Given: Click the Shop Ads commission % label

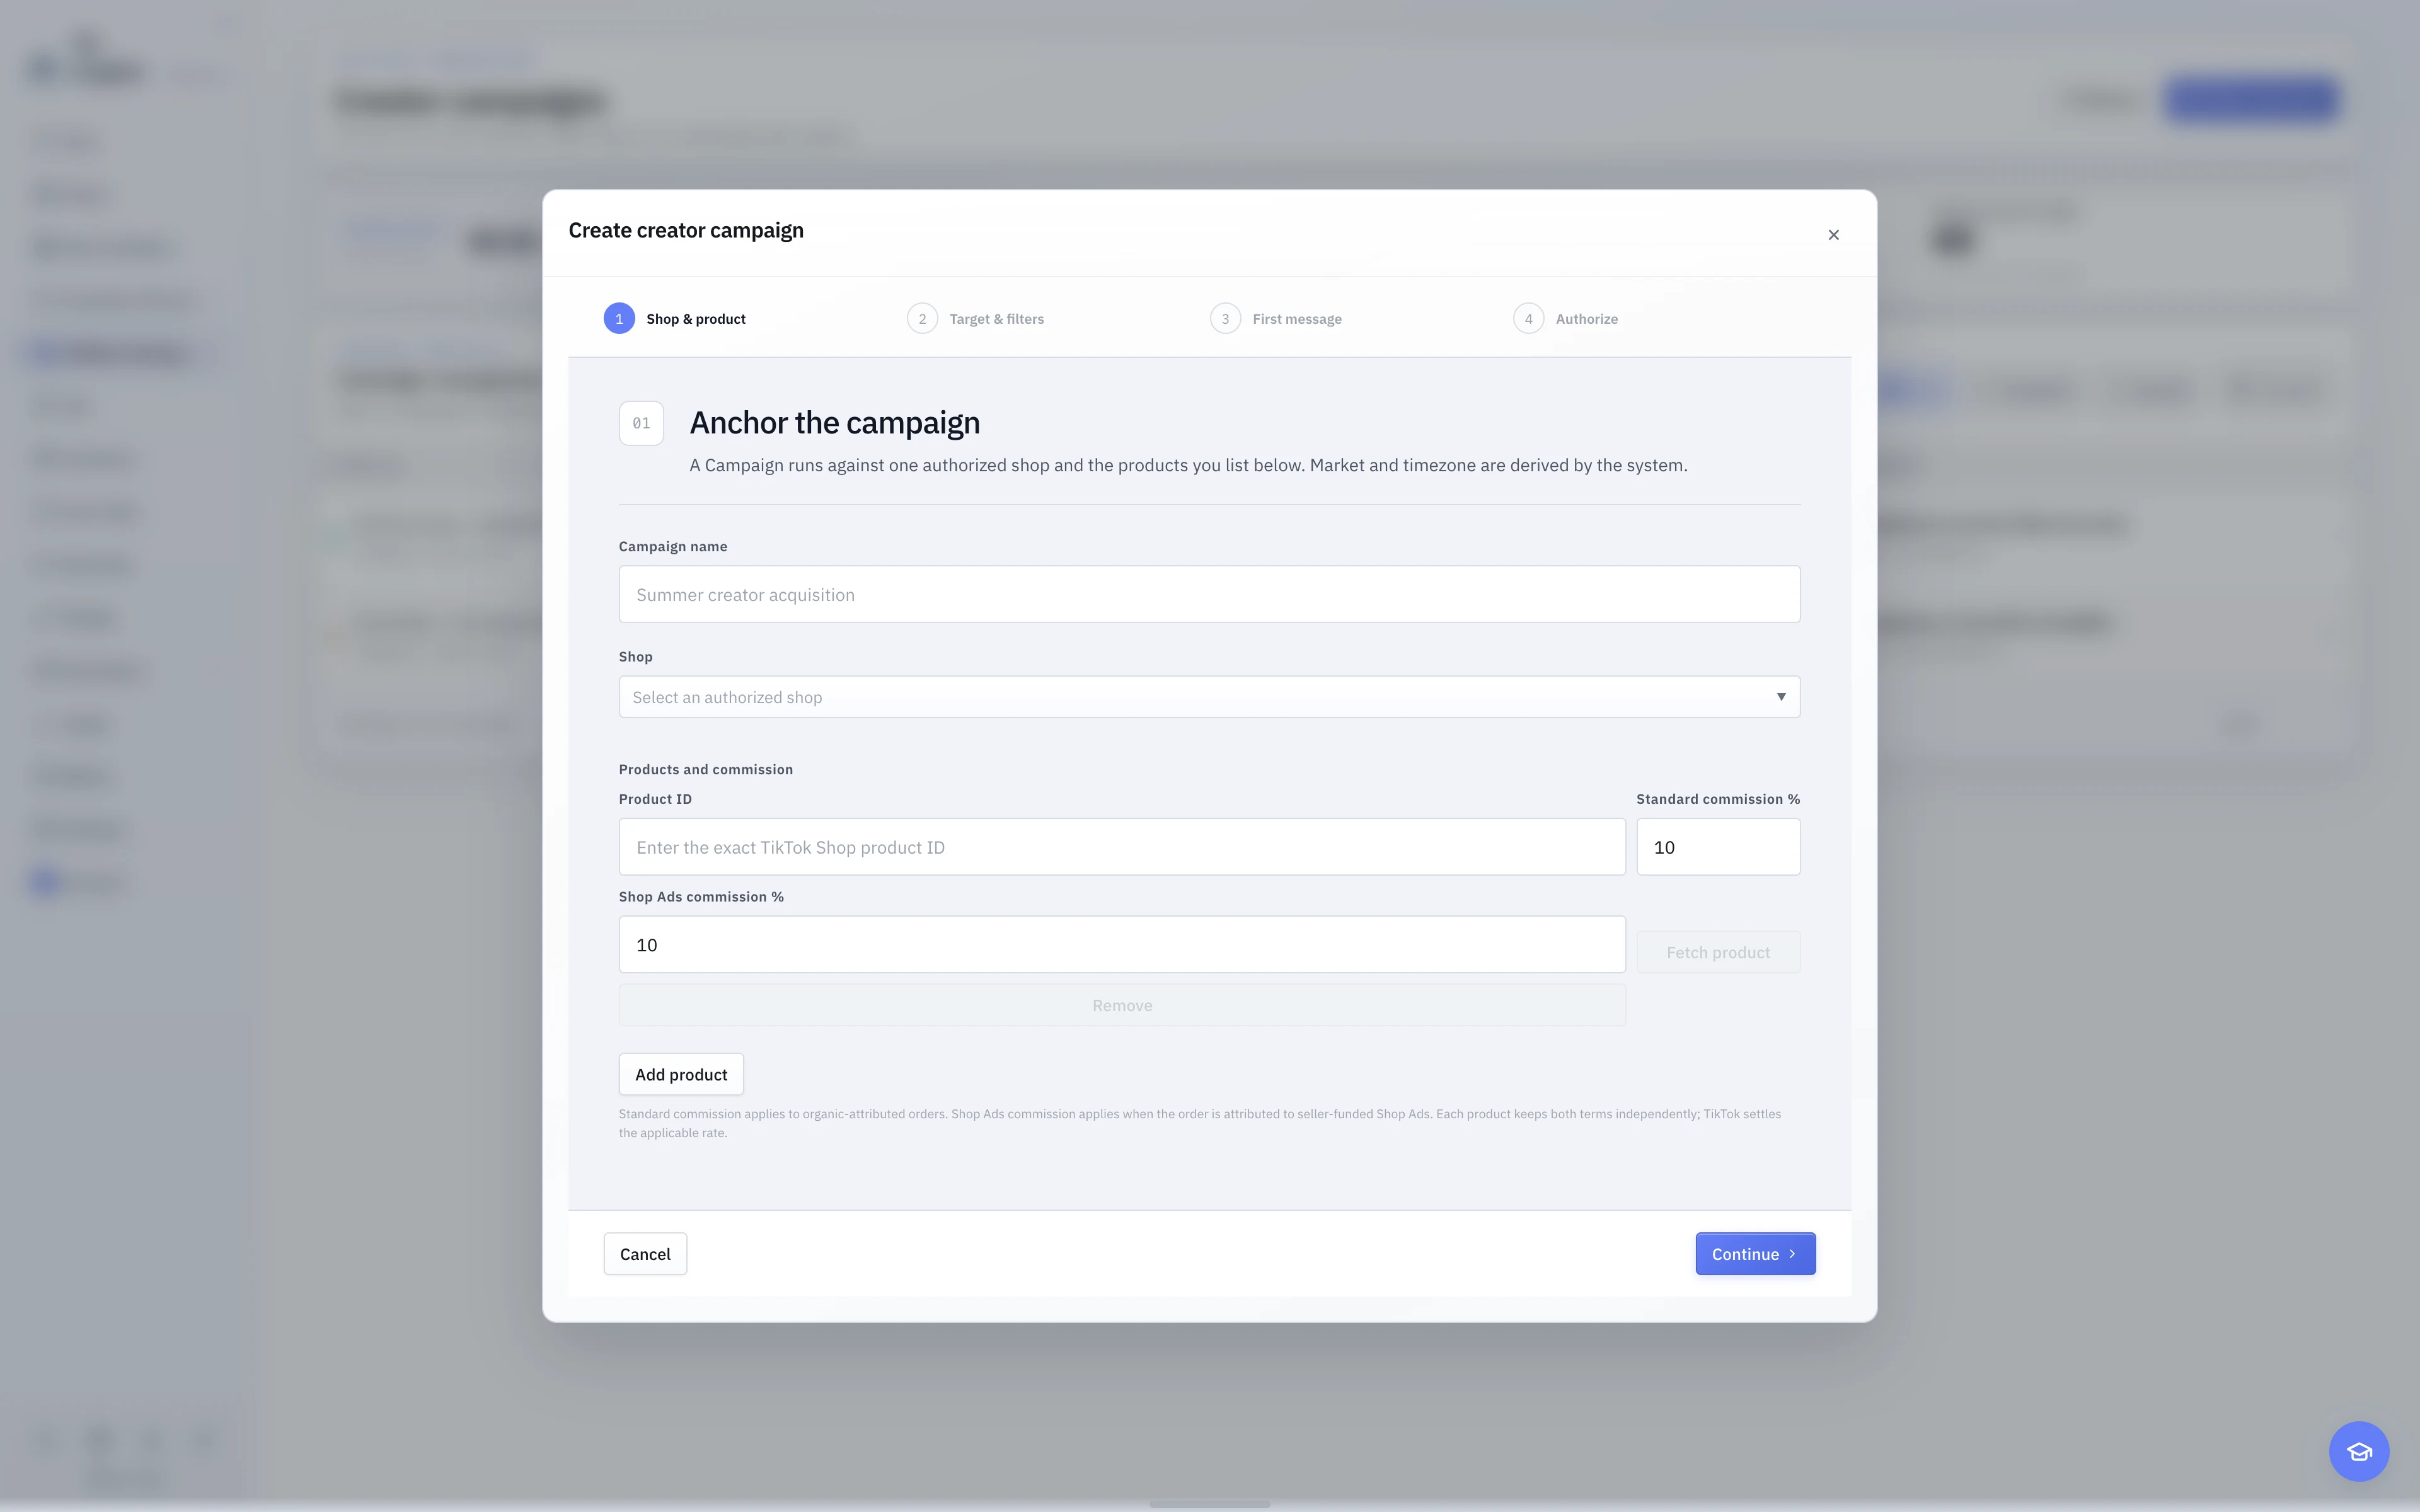Looking at the screenshot, I should (701, 897).
